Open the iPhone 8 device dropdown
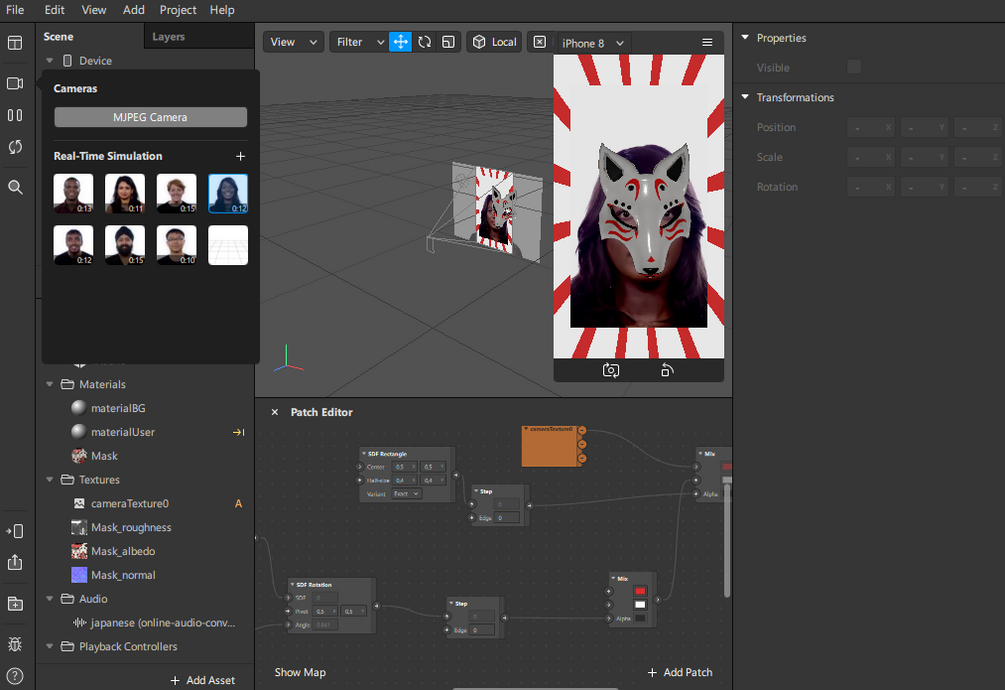Viewport: 1005px width, 690px height. click(x=593, y=43)
